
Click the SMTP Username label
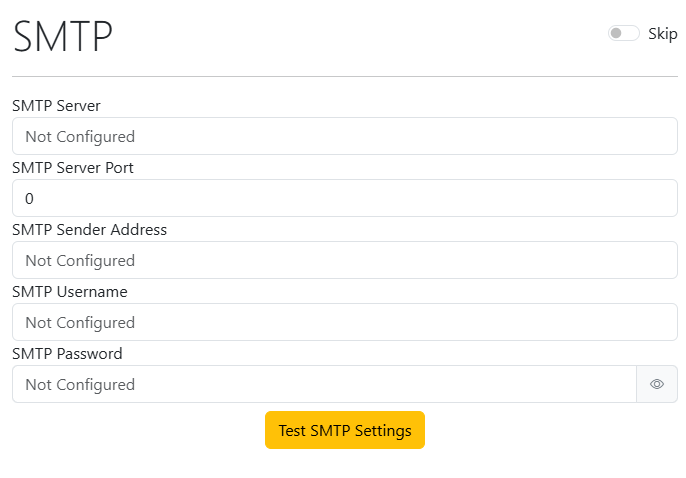69,291
